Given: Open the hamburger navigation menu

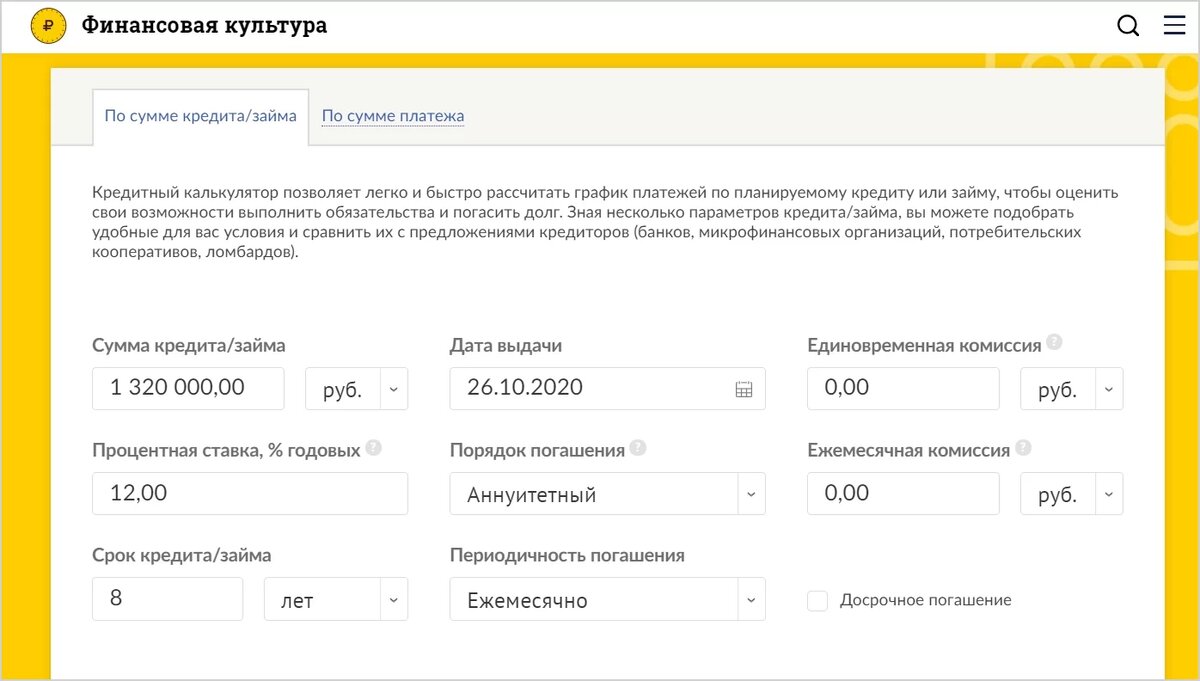Looking at the screenshot, I should point(1174,25).
